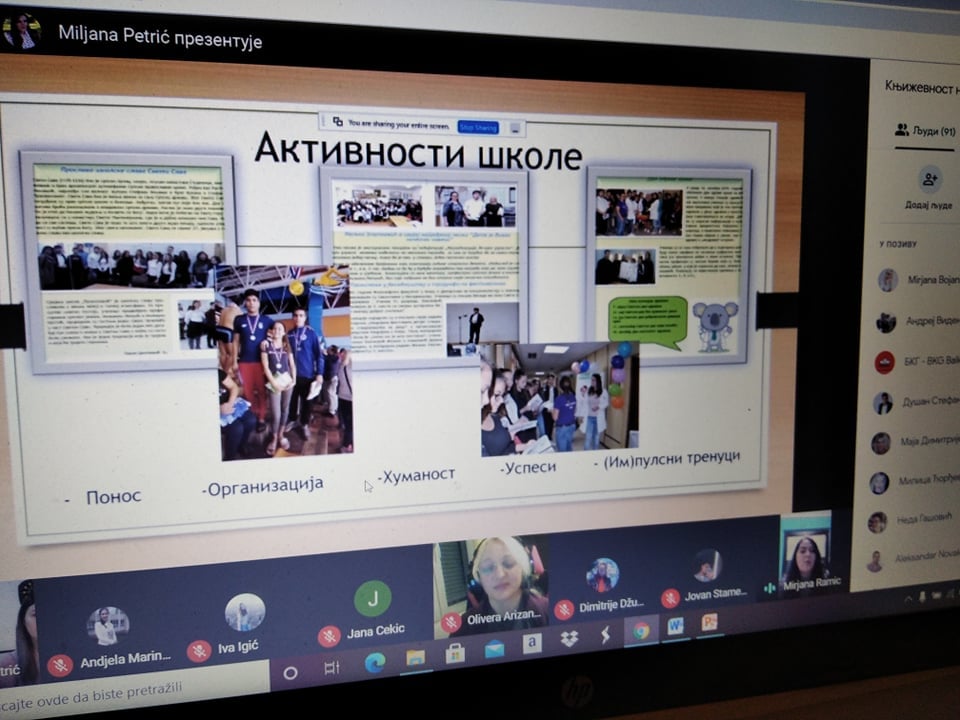960x720 pixels.
Task: Minimize the screen sharing notification bar
Action: tap(514, 128)
